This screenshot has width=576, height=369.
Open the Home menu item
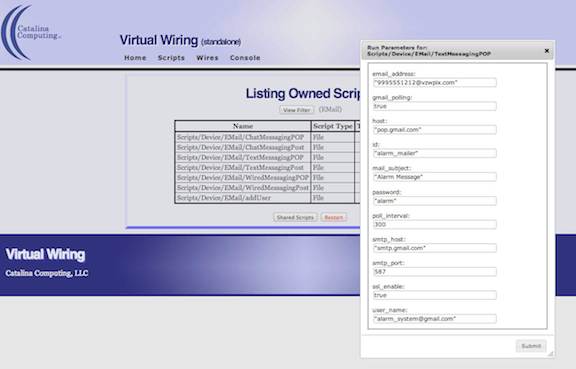pos(135,58)
